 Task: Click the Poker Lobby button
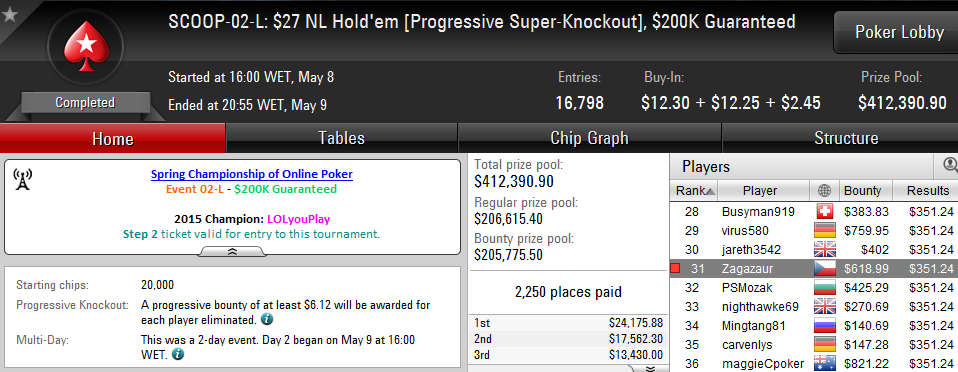(x=899, y=32)
